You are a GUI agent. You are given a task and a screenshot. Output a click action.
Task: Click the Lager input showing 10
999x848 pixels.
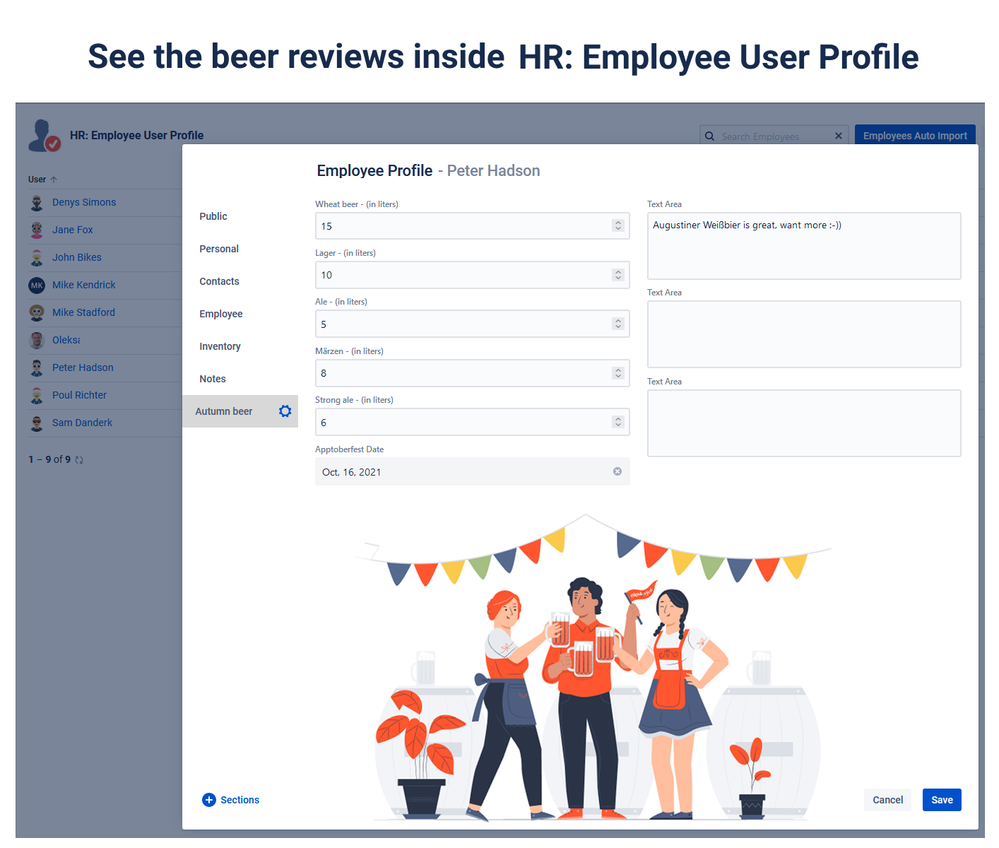point(472,275)
